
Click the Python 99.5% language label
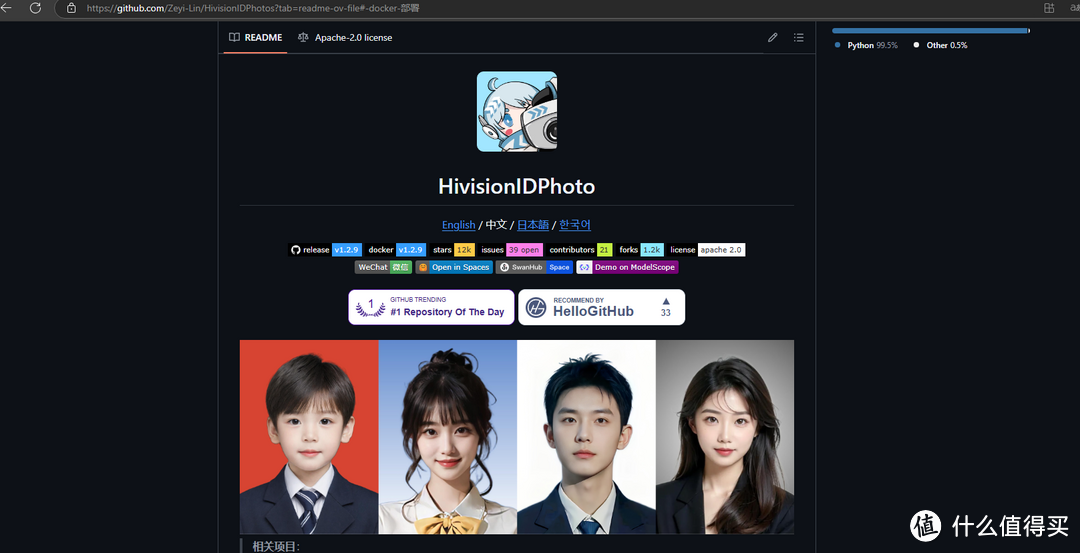[x=866, y=45]
